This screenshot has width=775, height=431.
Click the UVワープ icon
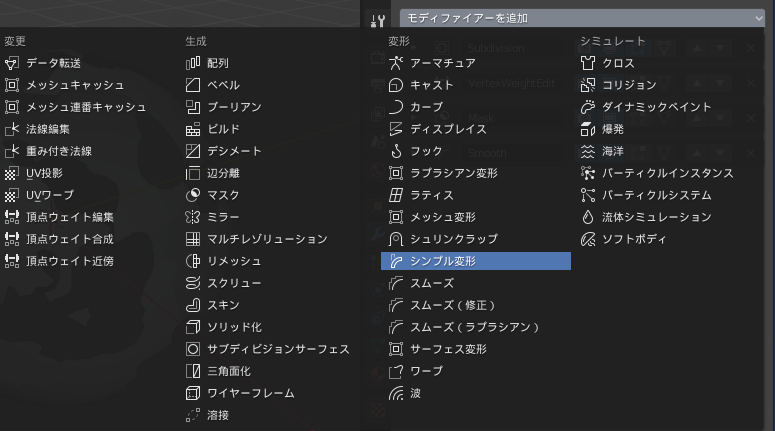[x=12, y=195]
